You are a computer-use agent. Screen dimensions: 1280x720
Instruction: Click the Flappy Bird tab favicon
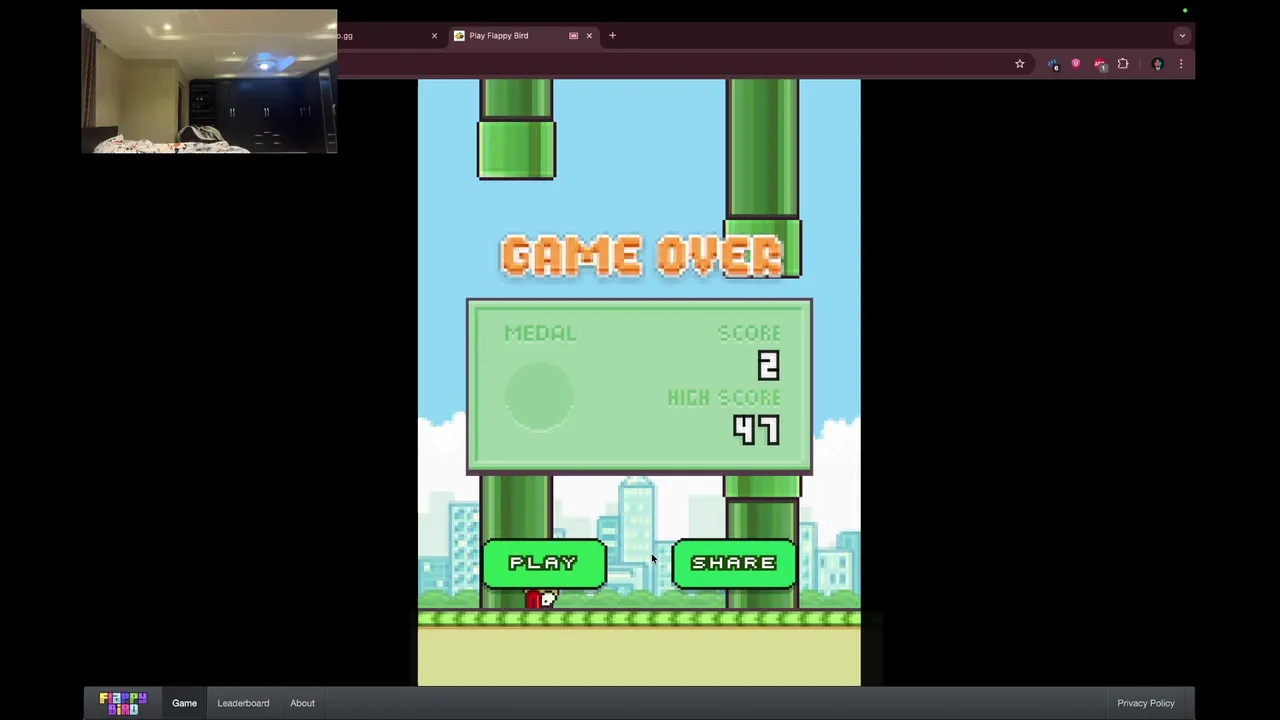tap(459, 36)
